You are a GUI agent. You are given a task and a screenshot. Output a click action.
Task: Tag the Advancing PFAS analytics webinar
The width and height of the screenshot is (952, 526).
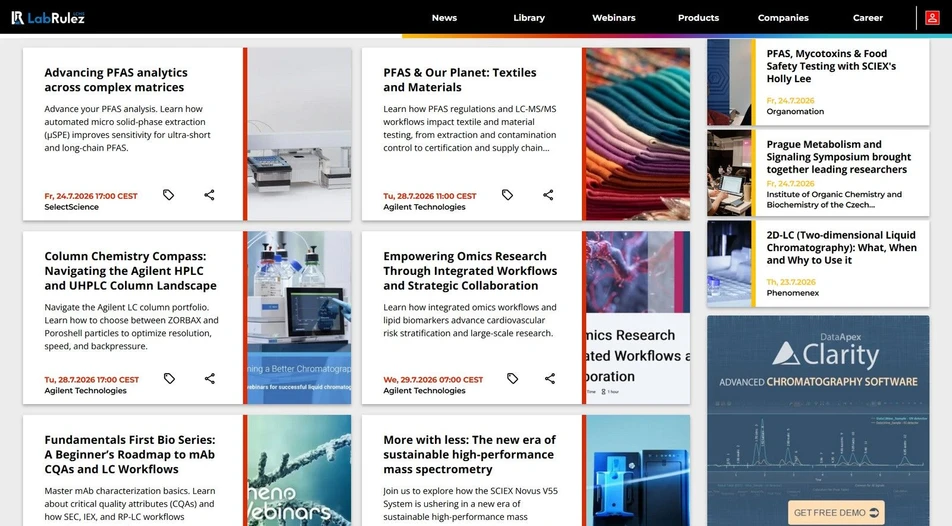169,195
